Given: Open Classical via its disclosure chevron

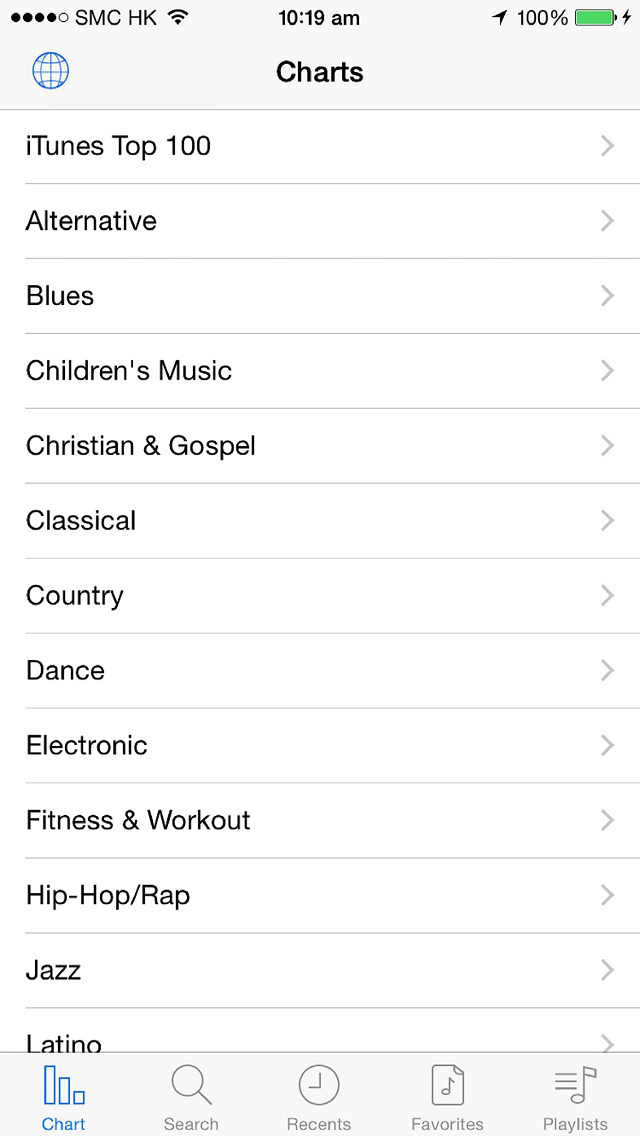Looking at the screenshot, I should click(x=608, y=520).
